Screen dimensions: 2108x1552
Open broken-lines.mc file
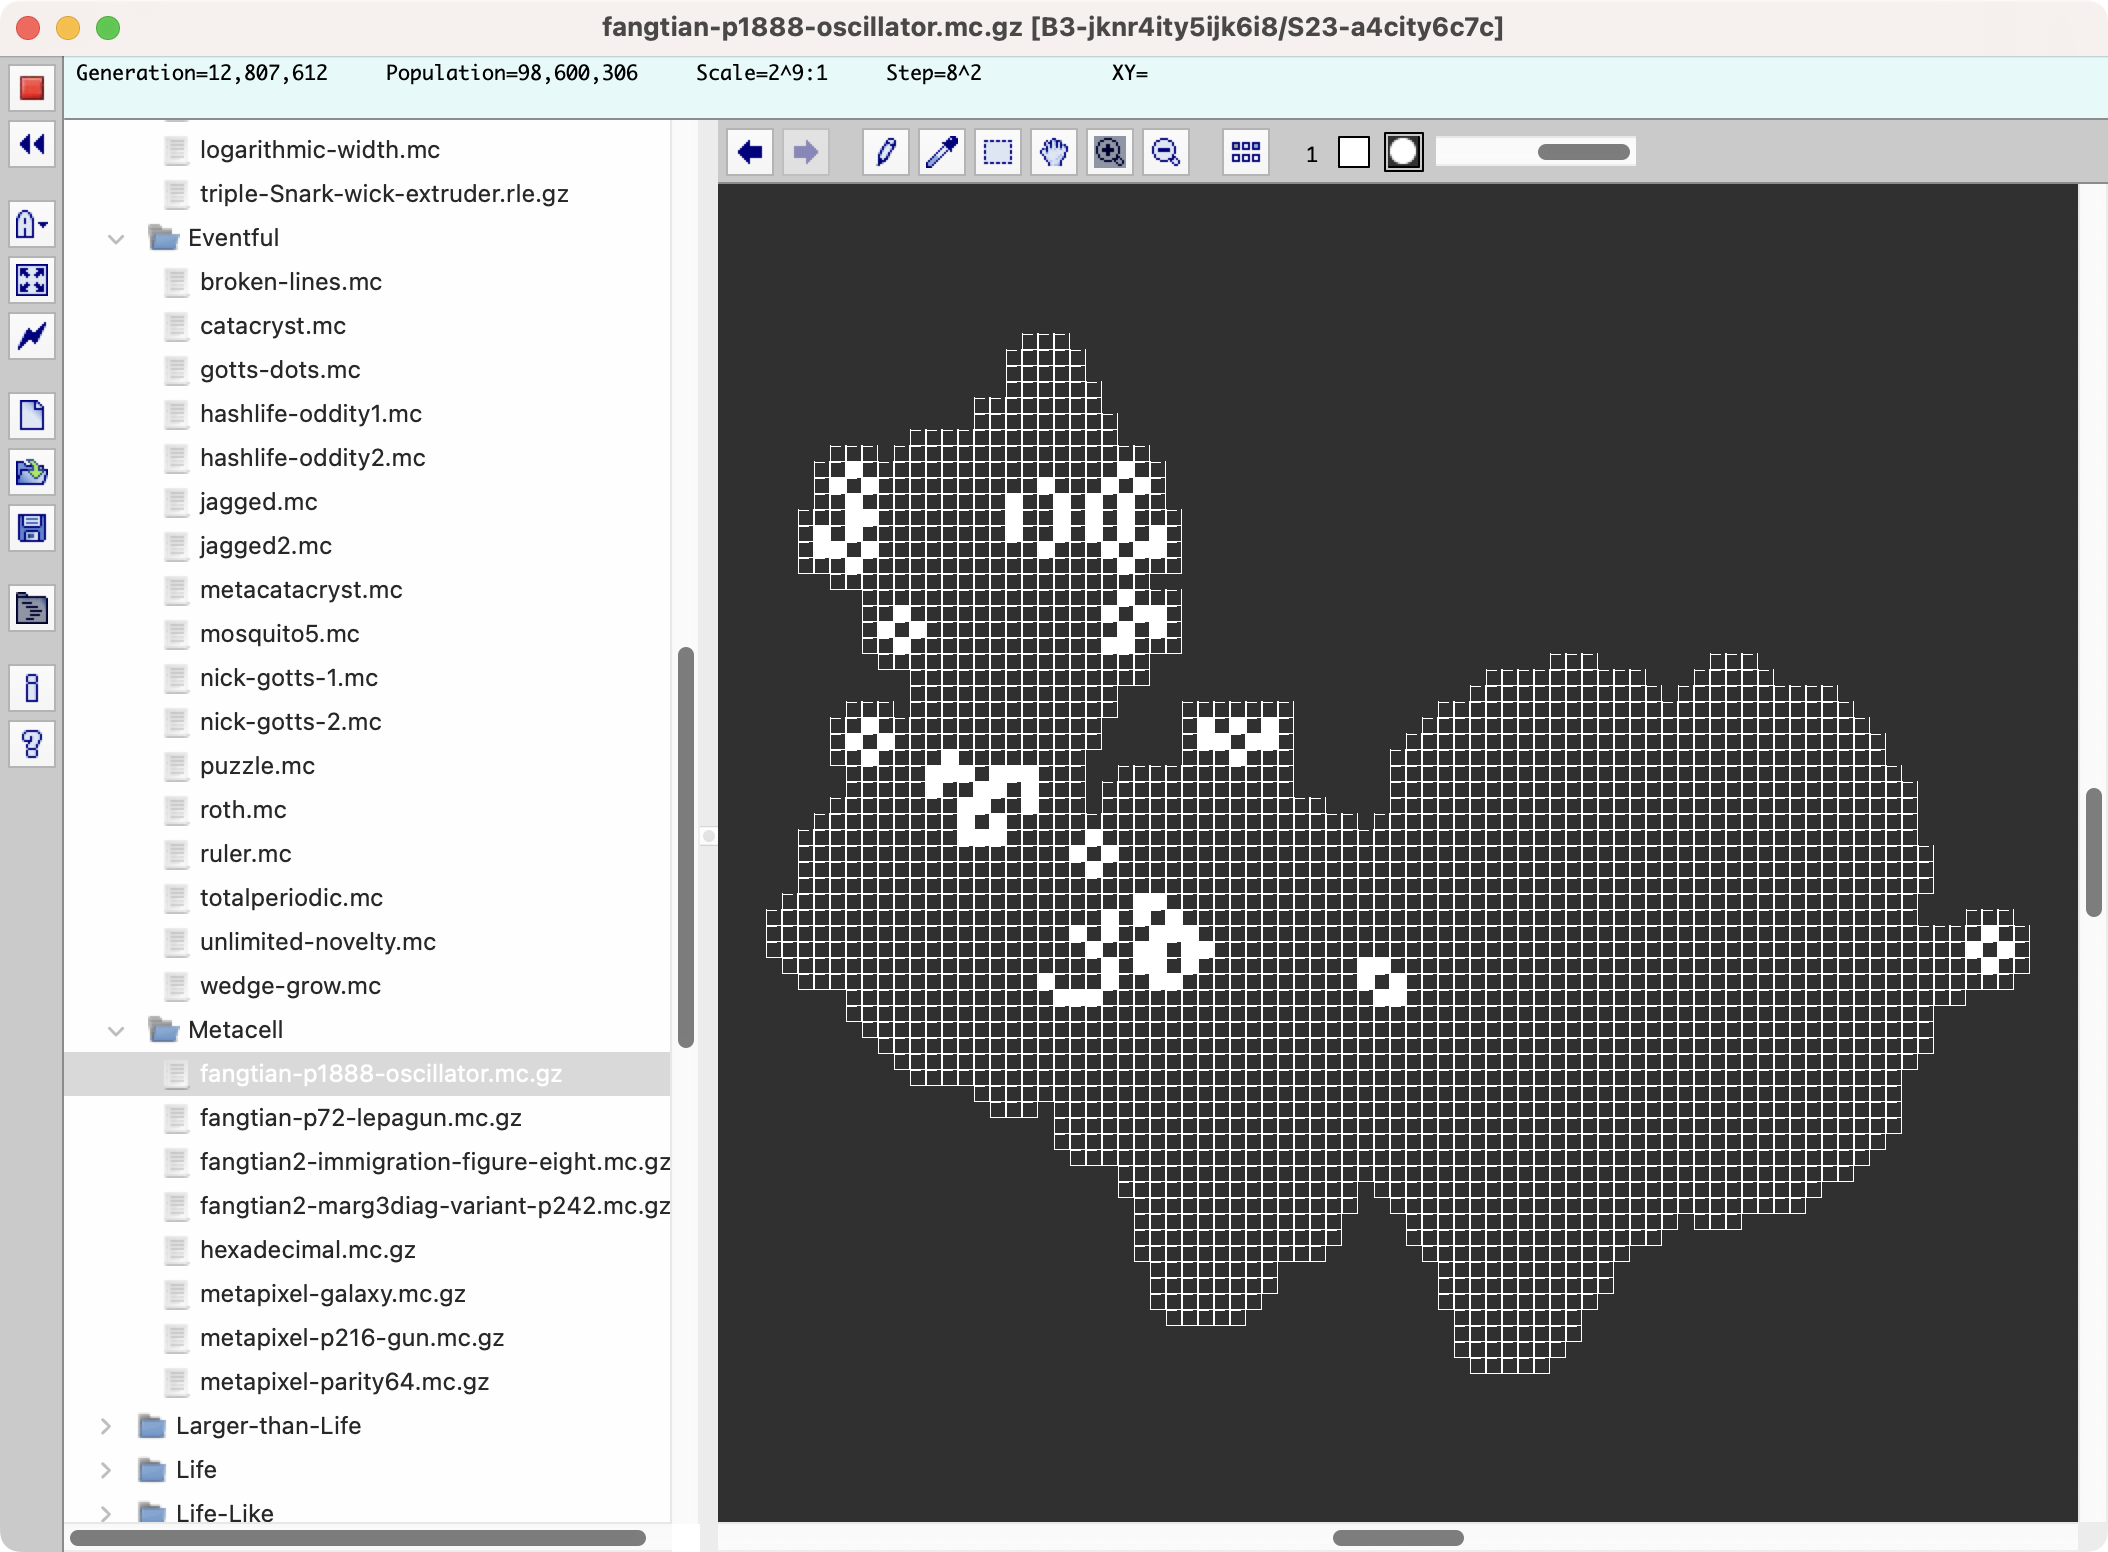pos(290,282)
